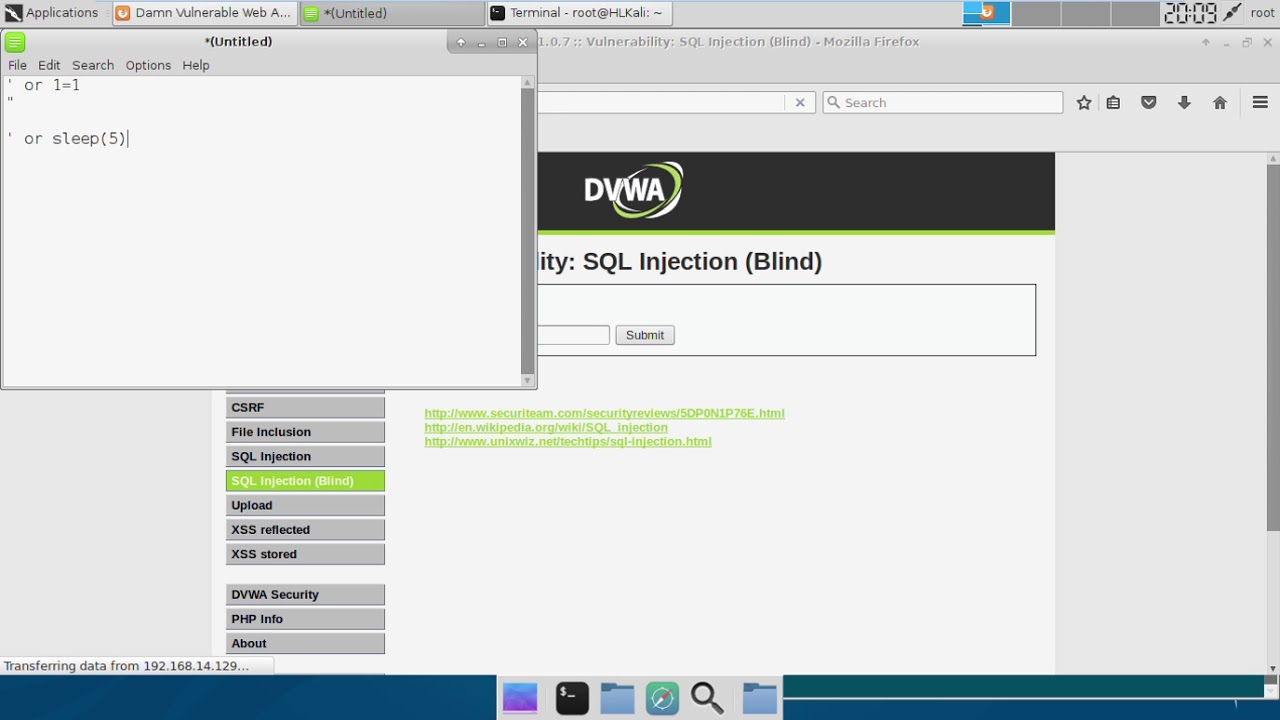Open Upload in the DVWA sidebar
1280x720 pixels.
[305, 505]
